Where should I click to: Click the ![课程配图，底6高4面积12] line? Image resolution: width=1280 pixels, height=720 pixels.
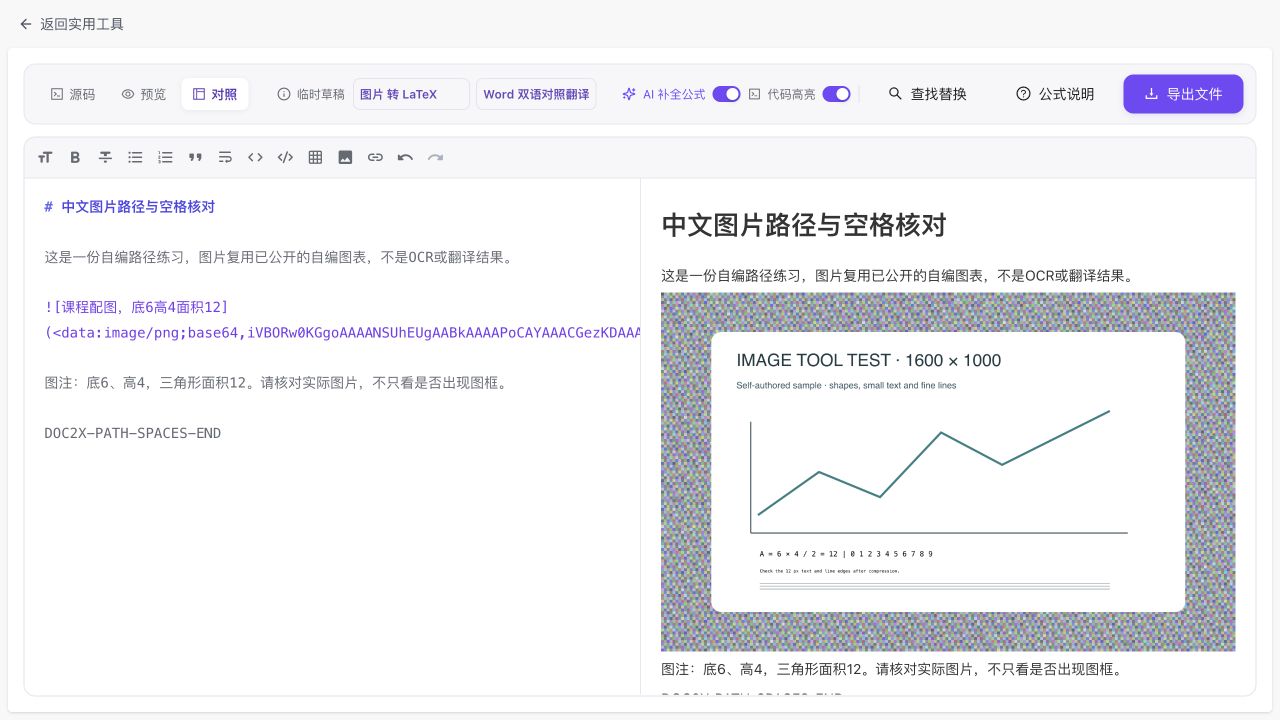[x=136, y=307]
